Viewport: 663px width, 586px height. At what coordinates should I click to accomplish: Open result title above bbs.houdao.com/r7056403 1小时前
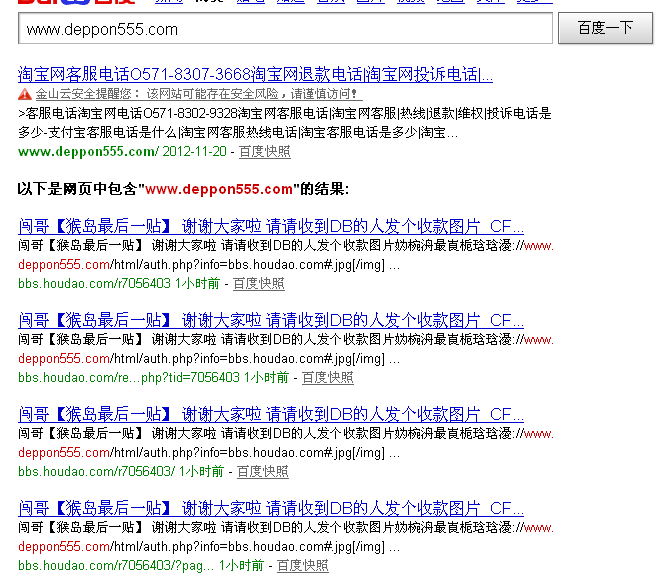tap(271, 227)
